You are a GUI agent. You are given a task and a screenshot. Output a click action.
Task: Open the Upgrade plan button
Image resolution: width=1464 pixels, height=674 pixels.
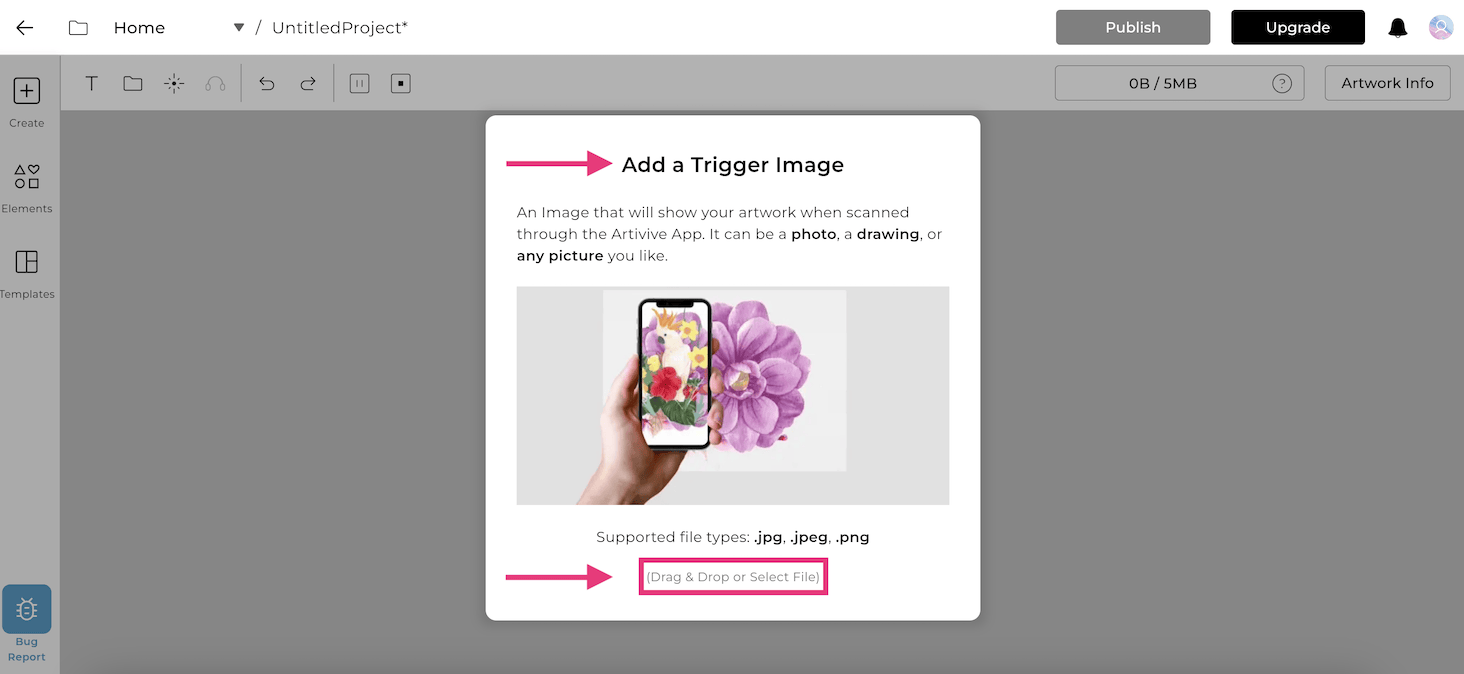point(1298,27)
